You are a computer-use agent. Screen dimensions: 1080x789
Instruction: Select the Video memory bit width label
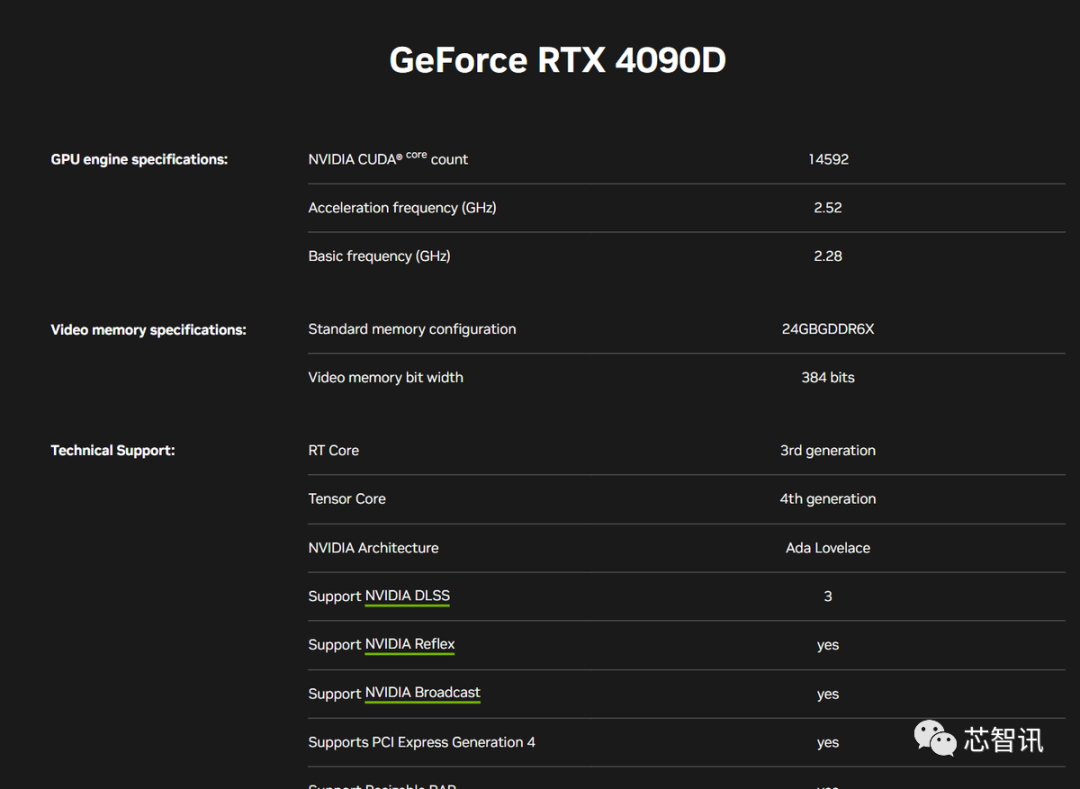(385, 378)
